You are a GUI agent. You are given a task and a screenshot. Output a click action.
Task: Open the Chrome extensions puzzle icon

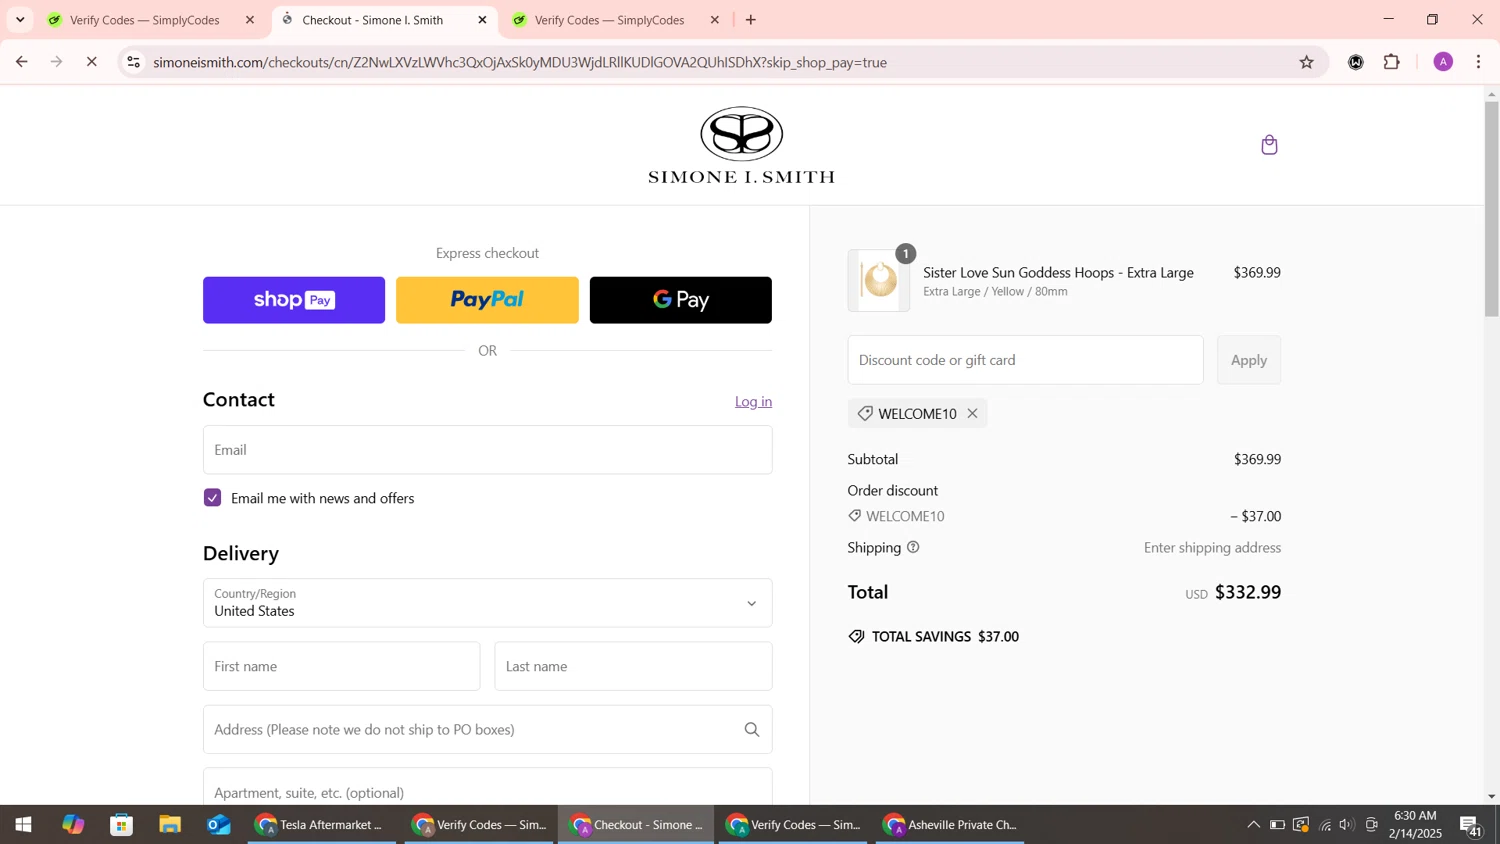(1392, 62)
